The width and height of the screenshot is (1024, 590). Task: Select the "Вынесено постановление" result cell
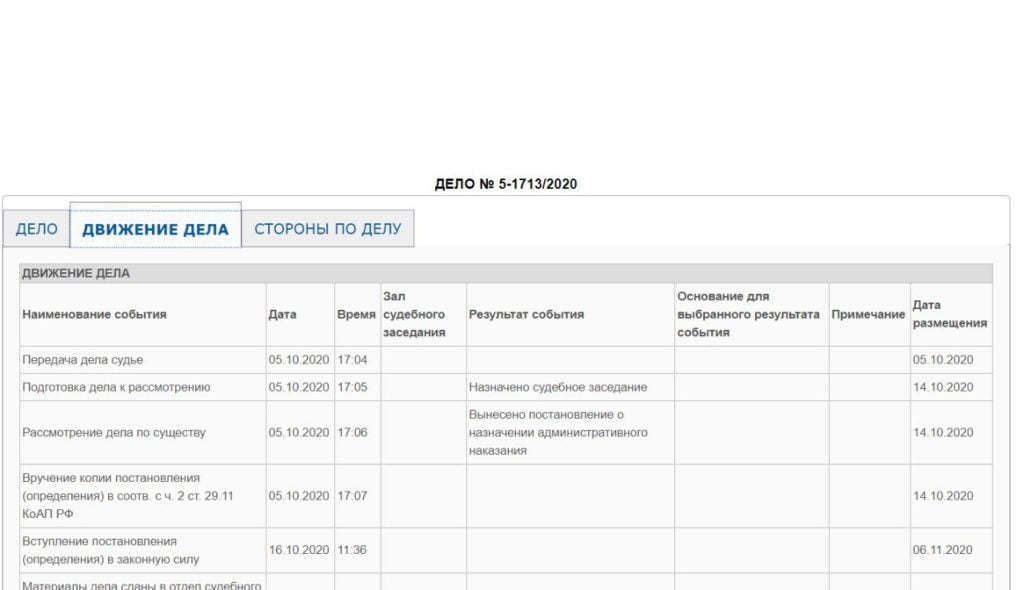(x=558, y=433)
